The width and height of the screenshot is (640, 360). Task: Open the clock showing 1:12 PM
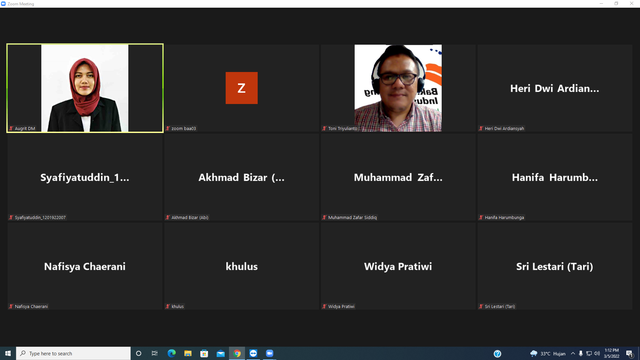(x=611, y=353)
